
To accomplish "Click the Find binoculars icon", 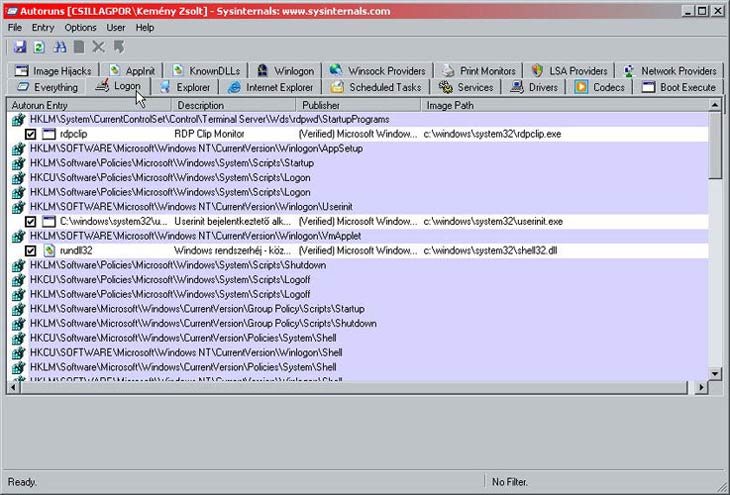I will (x=60, y=47).
